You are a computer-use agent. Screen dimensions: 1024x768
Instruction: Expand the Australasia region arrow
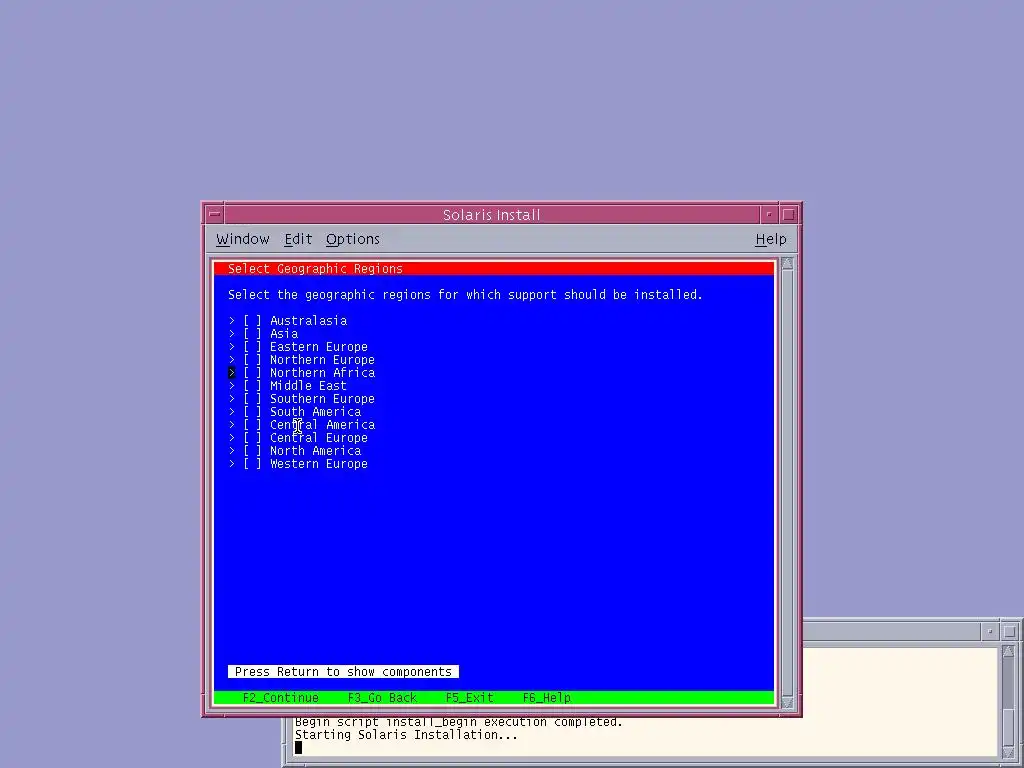point(232,321)
